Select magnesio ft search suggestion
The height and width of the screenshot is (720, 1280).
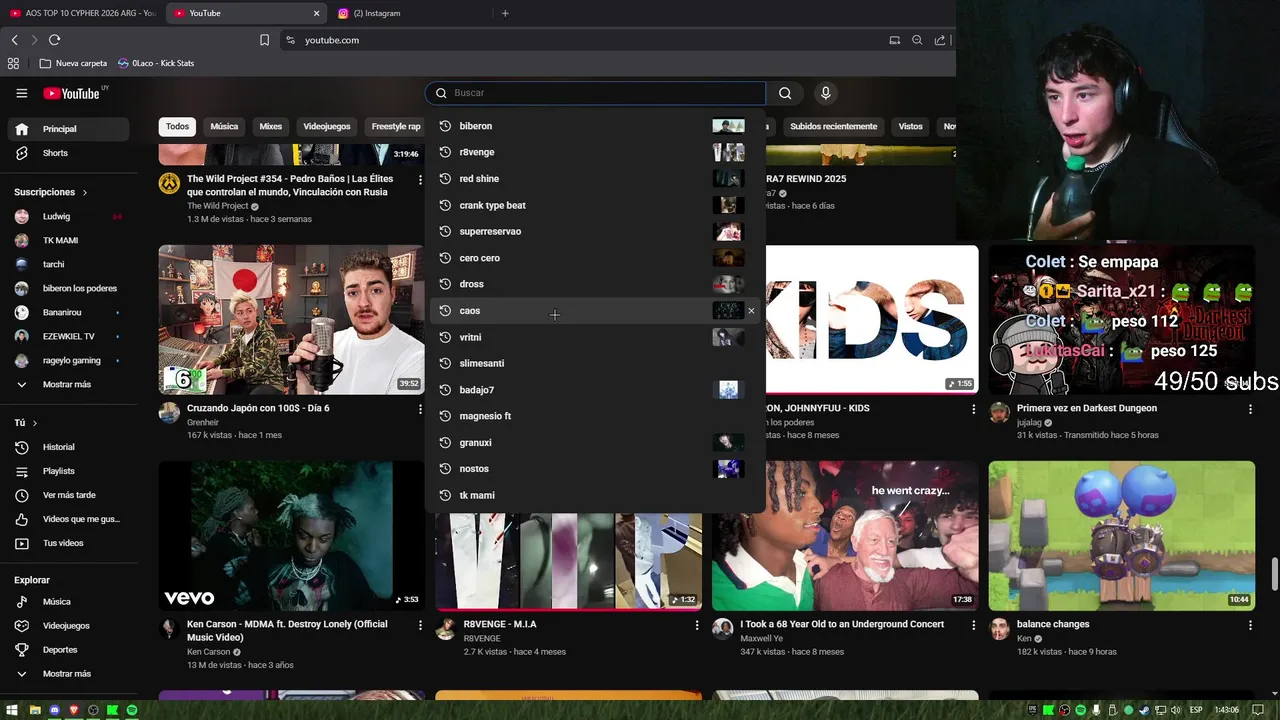(596, 416)
